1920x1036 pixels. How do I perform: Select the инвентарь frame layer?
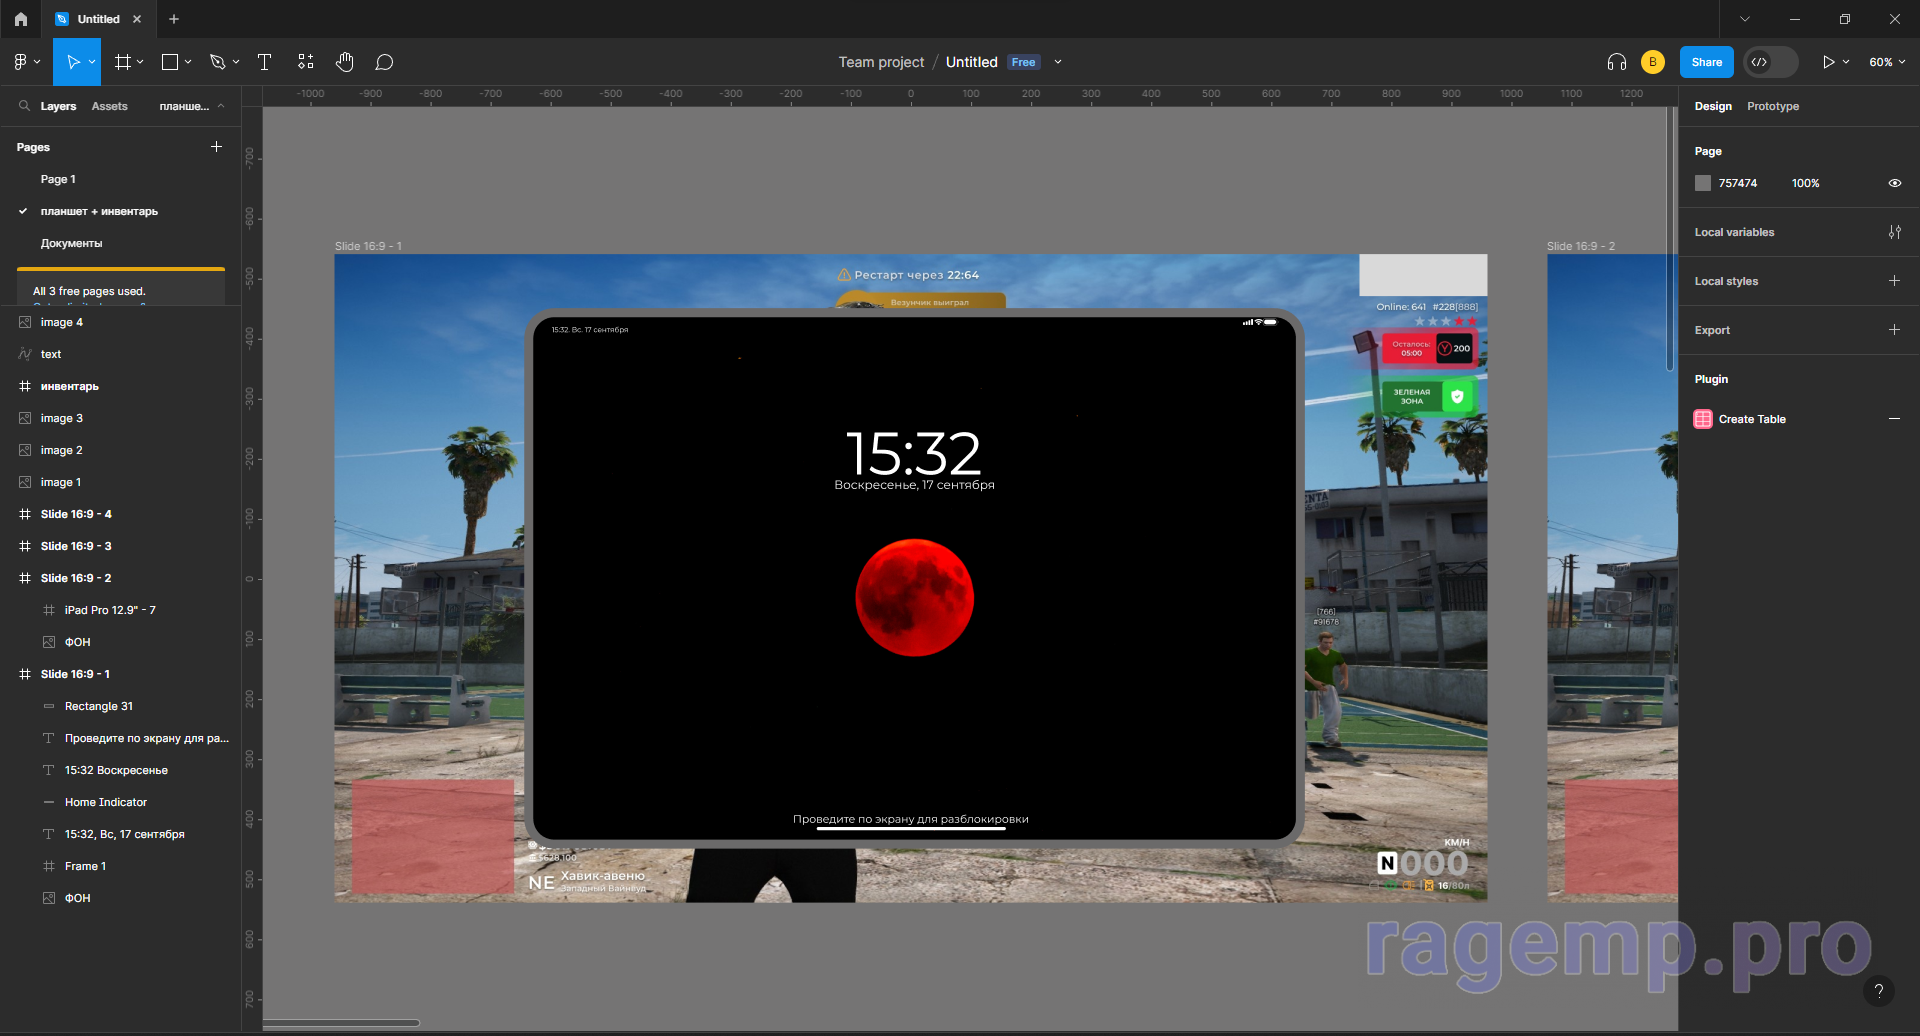pyautogui.click(x=120, y=386)
